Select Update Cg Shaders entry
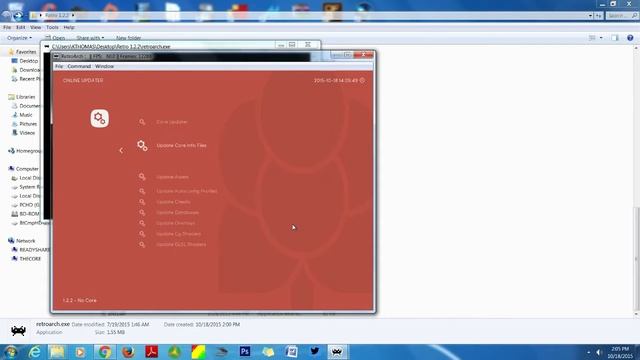The height and width of the screenshot is (360, 640). (178, 234)
